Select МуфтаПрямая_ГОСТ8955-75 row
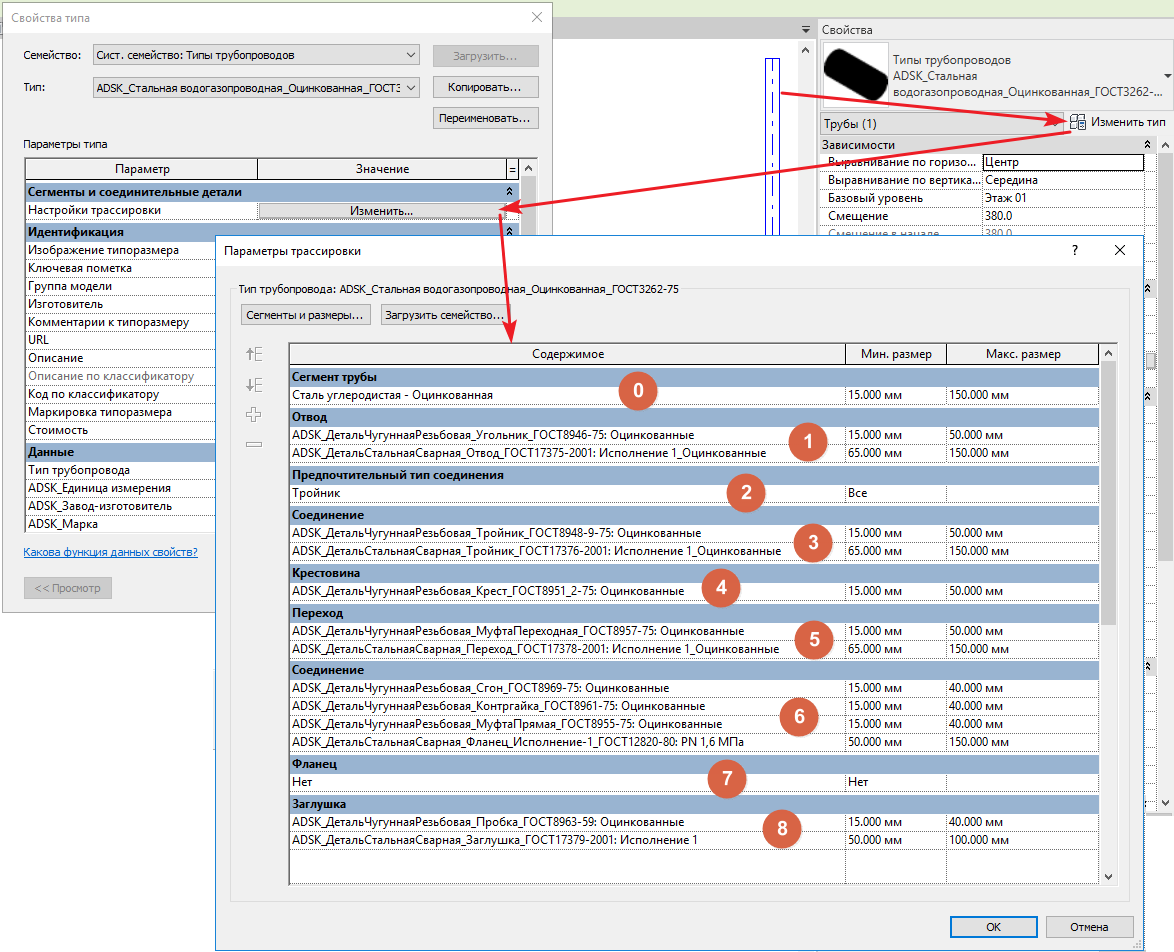The height and width of the screenshot is (952, 1174). (694, 724)
